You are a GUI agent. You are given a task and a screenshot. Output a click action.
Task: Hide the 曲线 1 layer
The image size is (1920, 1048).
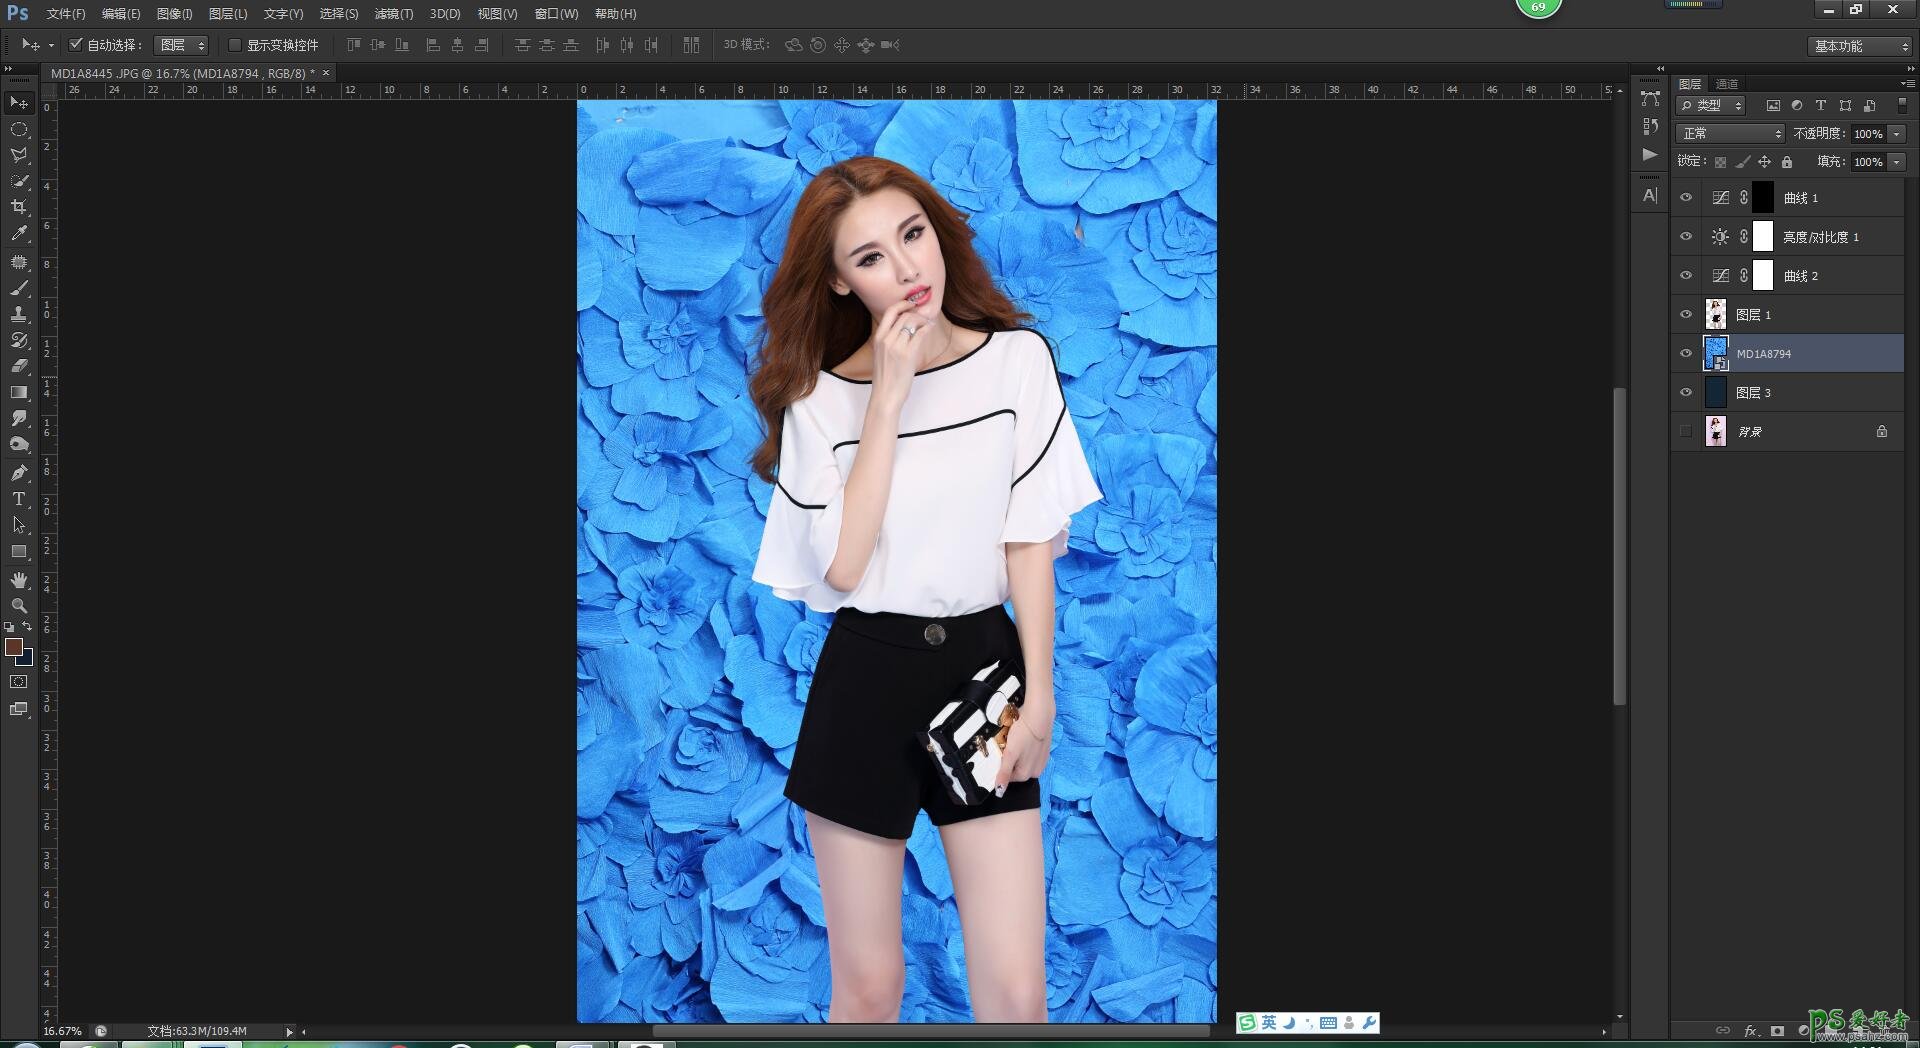1686,198
